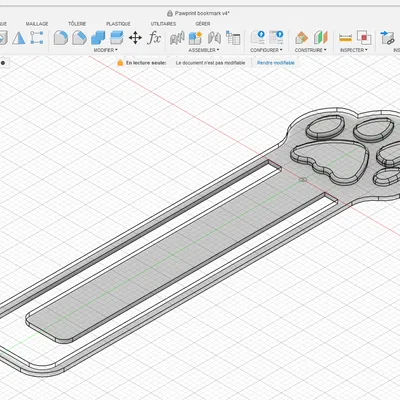The image size is (400, 400).
Task: Select the Offset Plane icon in Construire
Action: pos(301,38)
